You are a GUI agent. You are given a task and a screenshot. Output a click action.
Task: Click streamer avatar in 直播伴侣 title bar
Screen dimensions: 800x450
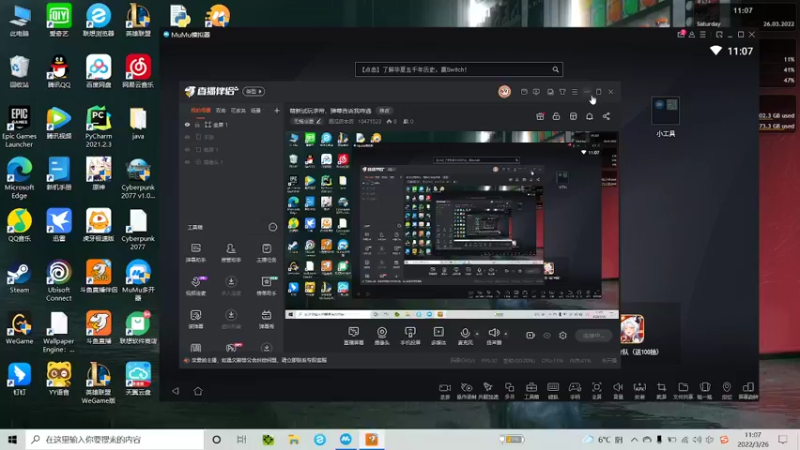click(x=504, y=91)
